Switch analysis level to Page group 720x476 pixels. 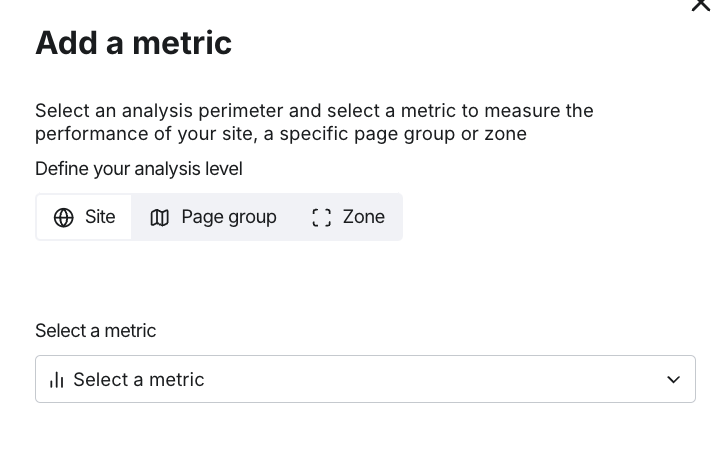tap(214, 217)
